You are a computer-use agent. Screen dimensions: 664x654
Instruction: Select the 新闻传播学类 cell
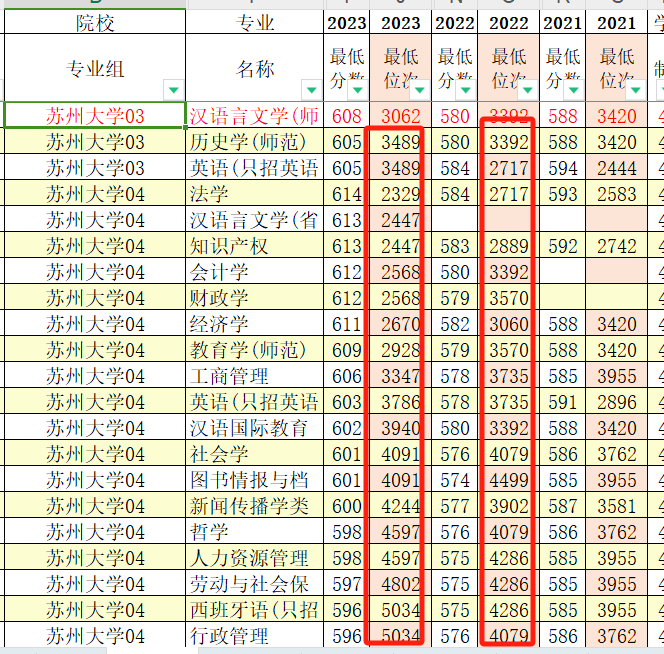(255, 506)
